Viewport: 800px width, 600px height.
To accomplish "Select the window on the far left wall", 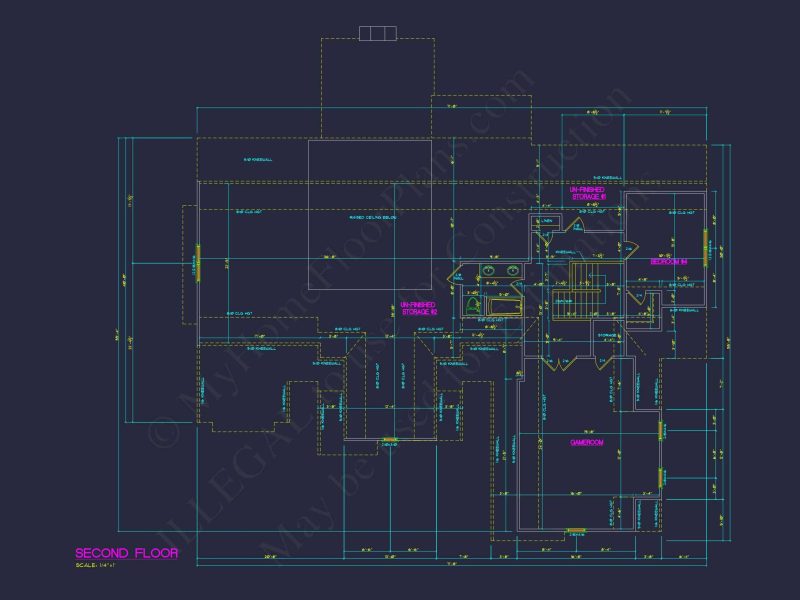I will click(198, 263).
